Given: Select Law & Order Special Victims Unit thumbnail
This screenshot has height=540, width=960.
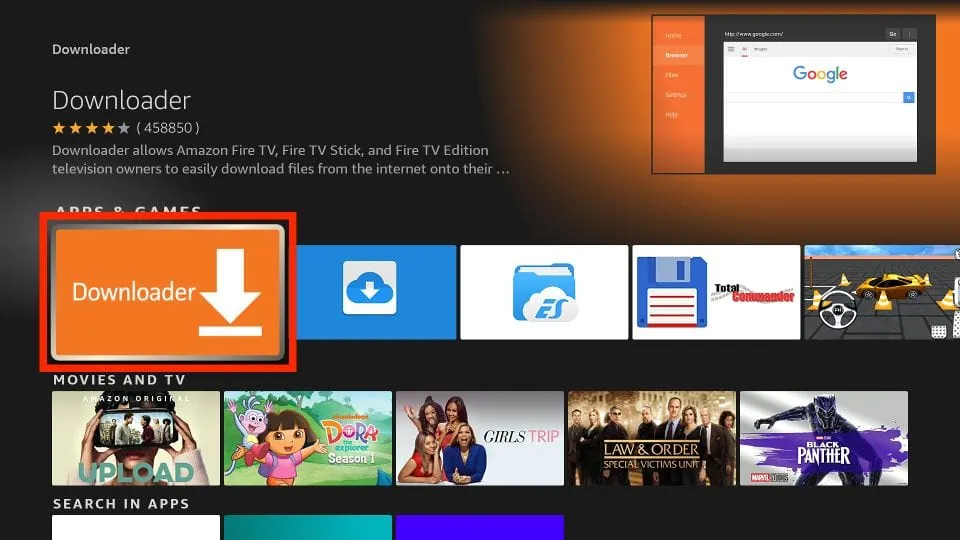Looking at the screenshot, I should (652, 438).
